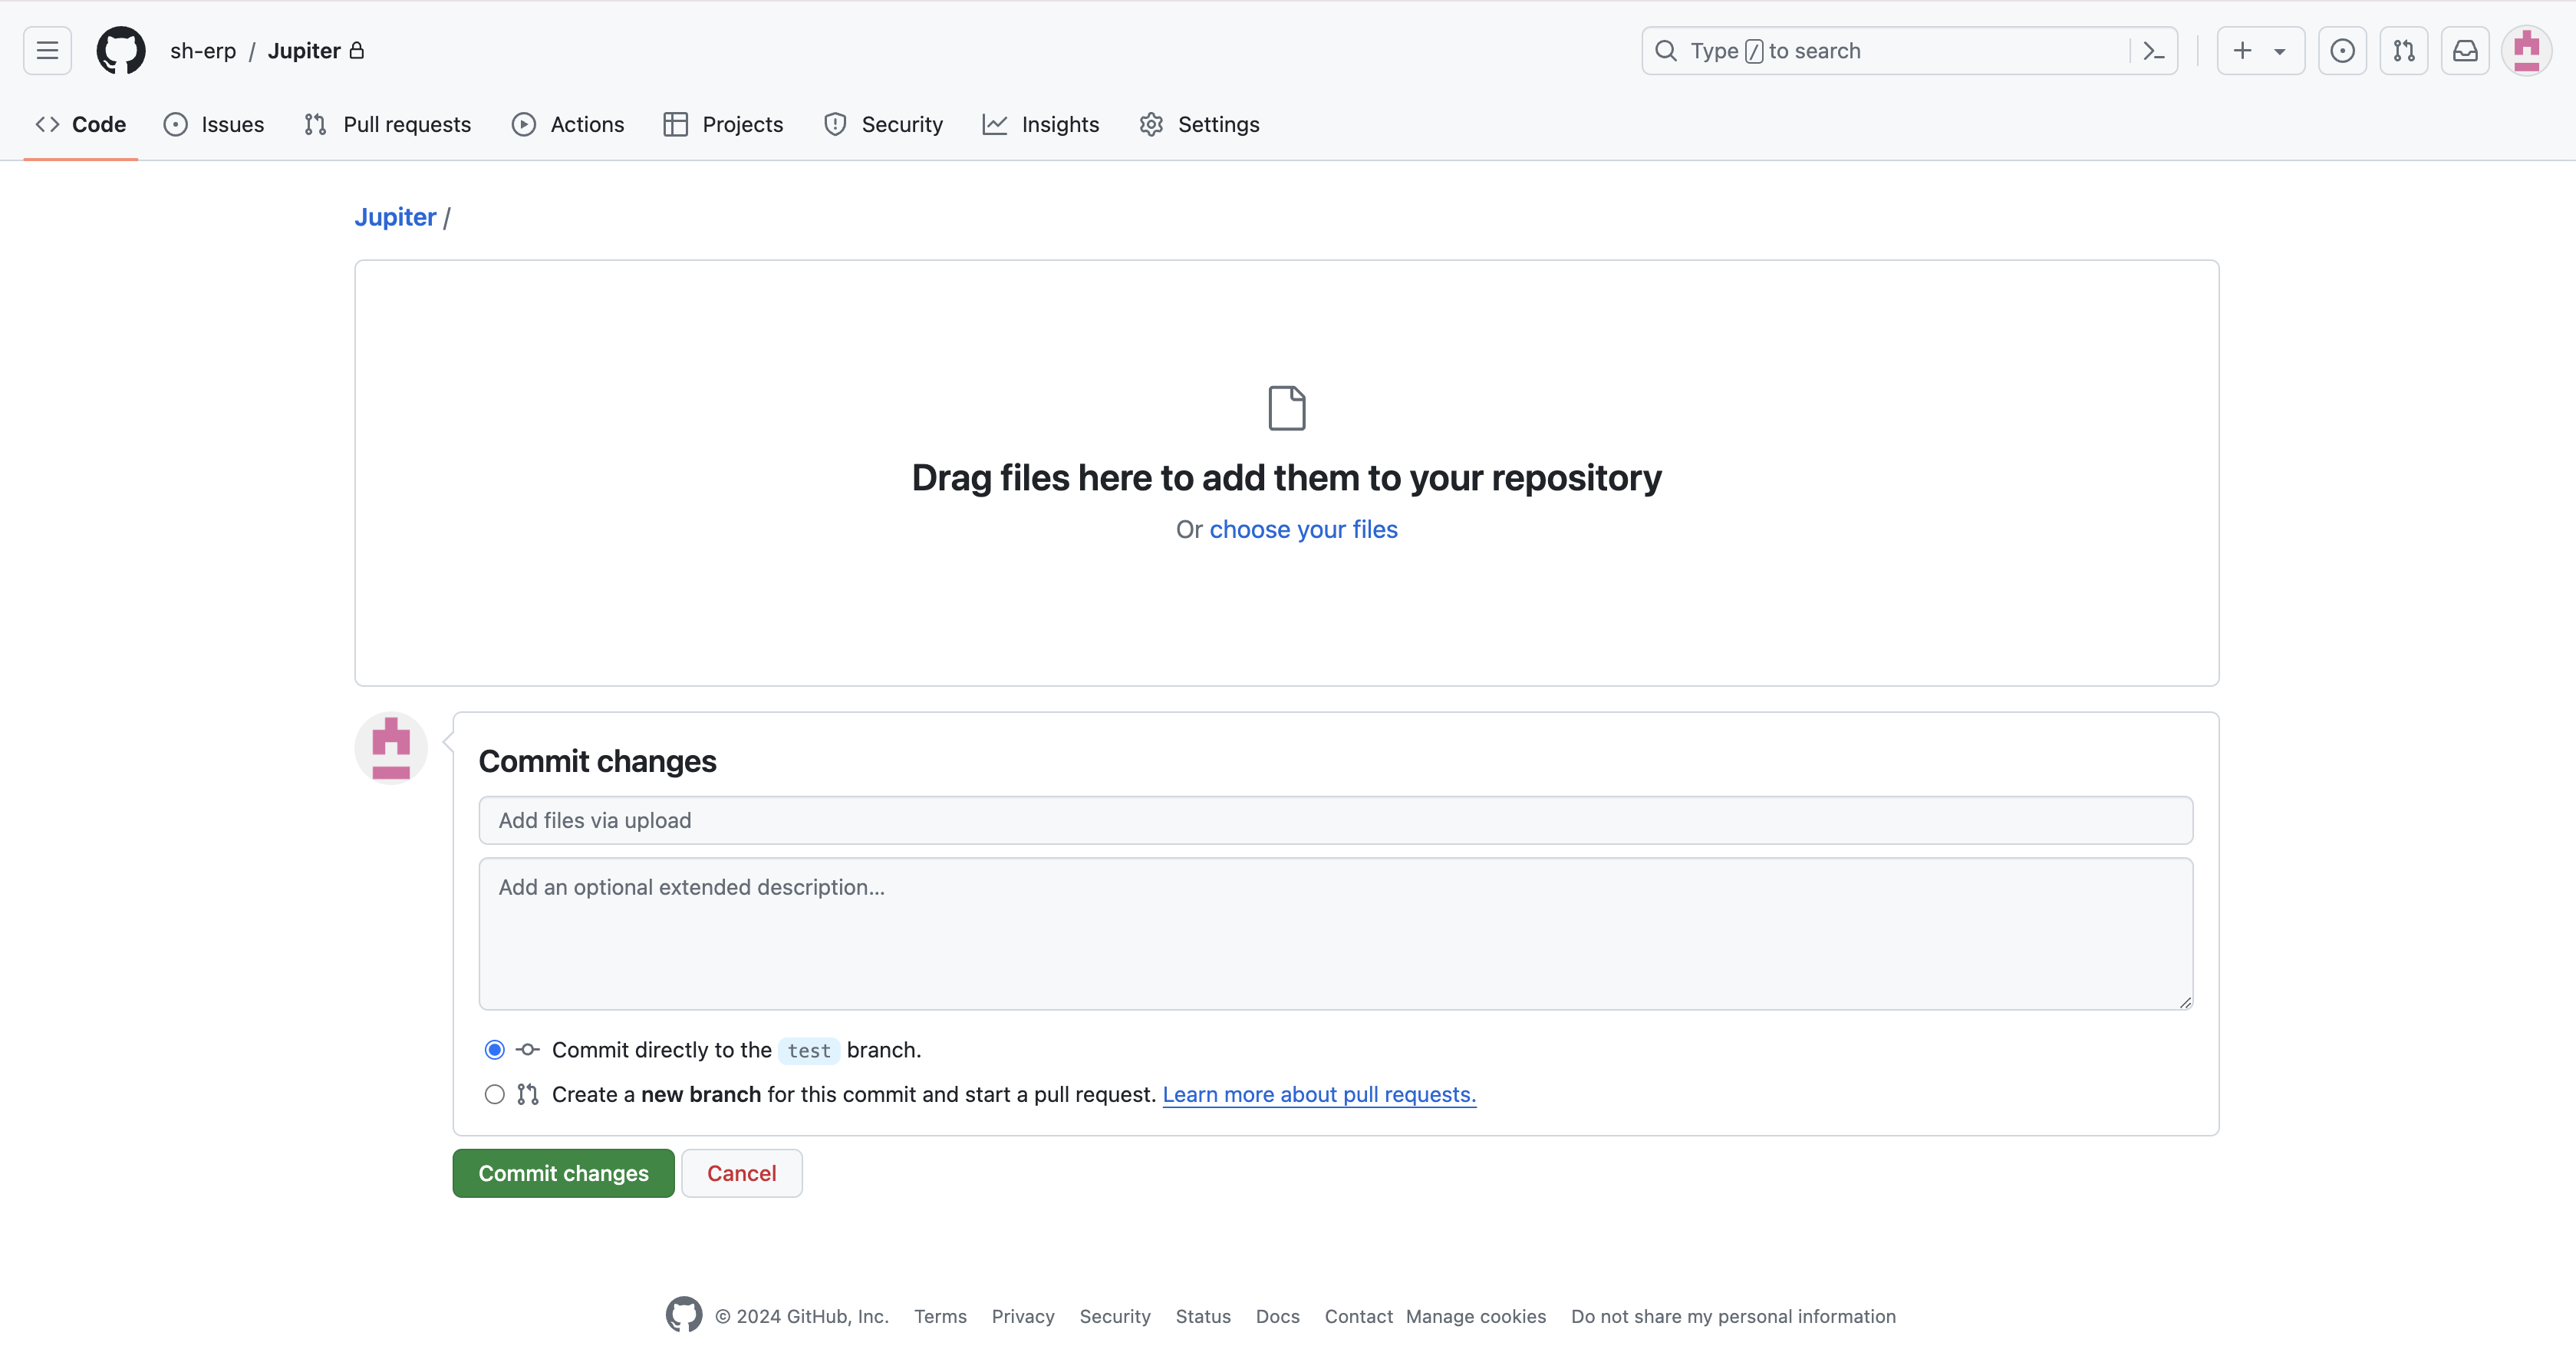Open the Code tab
The width and height of the screenshot is (2576, 1369).
(x=81, y=124)
